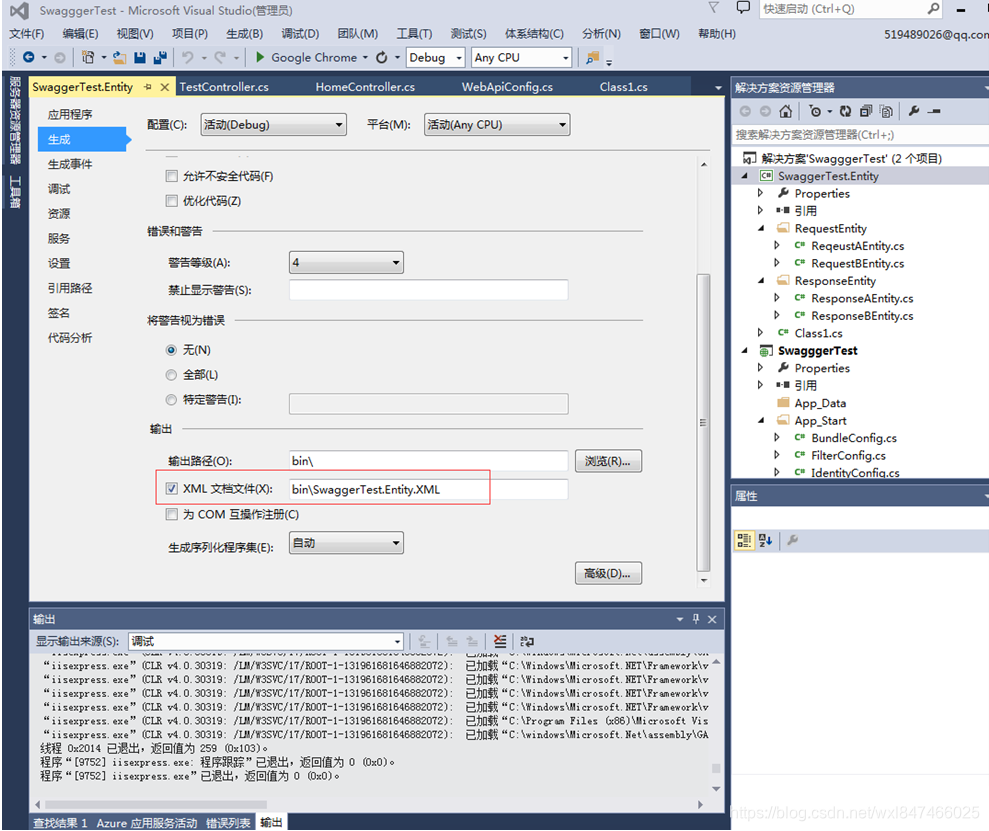Enable Register for COM interop checkbox
The height and width of the screenshot is (831, 989).
(x=172, y=514)
